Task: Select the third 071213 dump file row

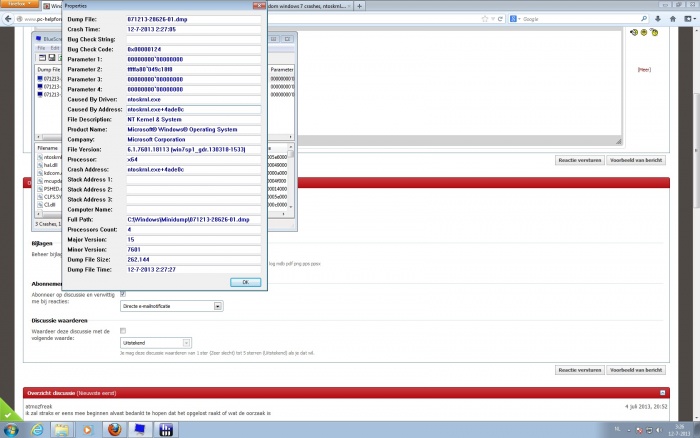Action: click(x=49, y=95)
